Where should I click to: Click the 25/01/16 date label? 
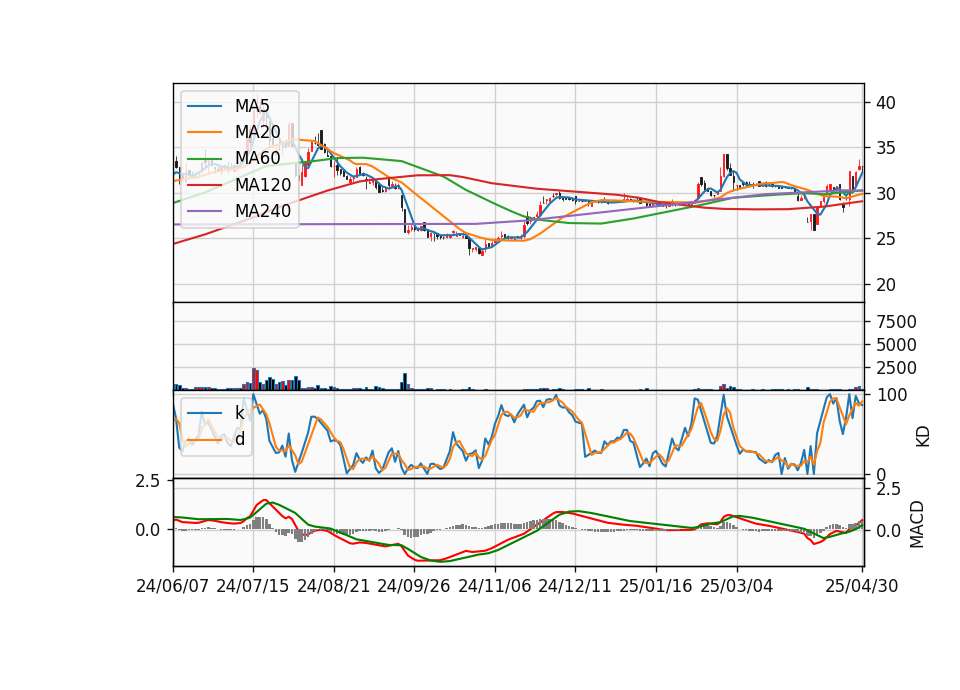pos(656,586)
